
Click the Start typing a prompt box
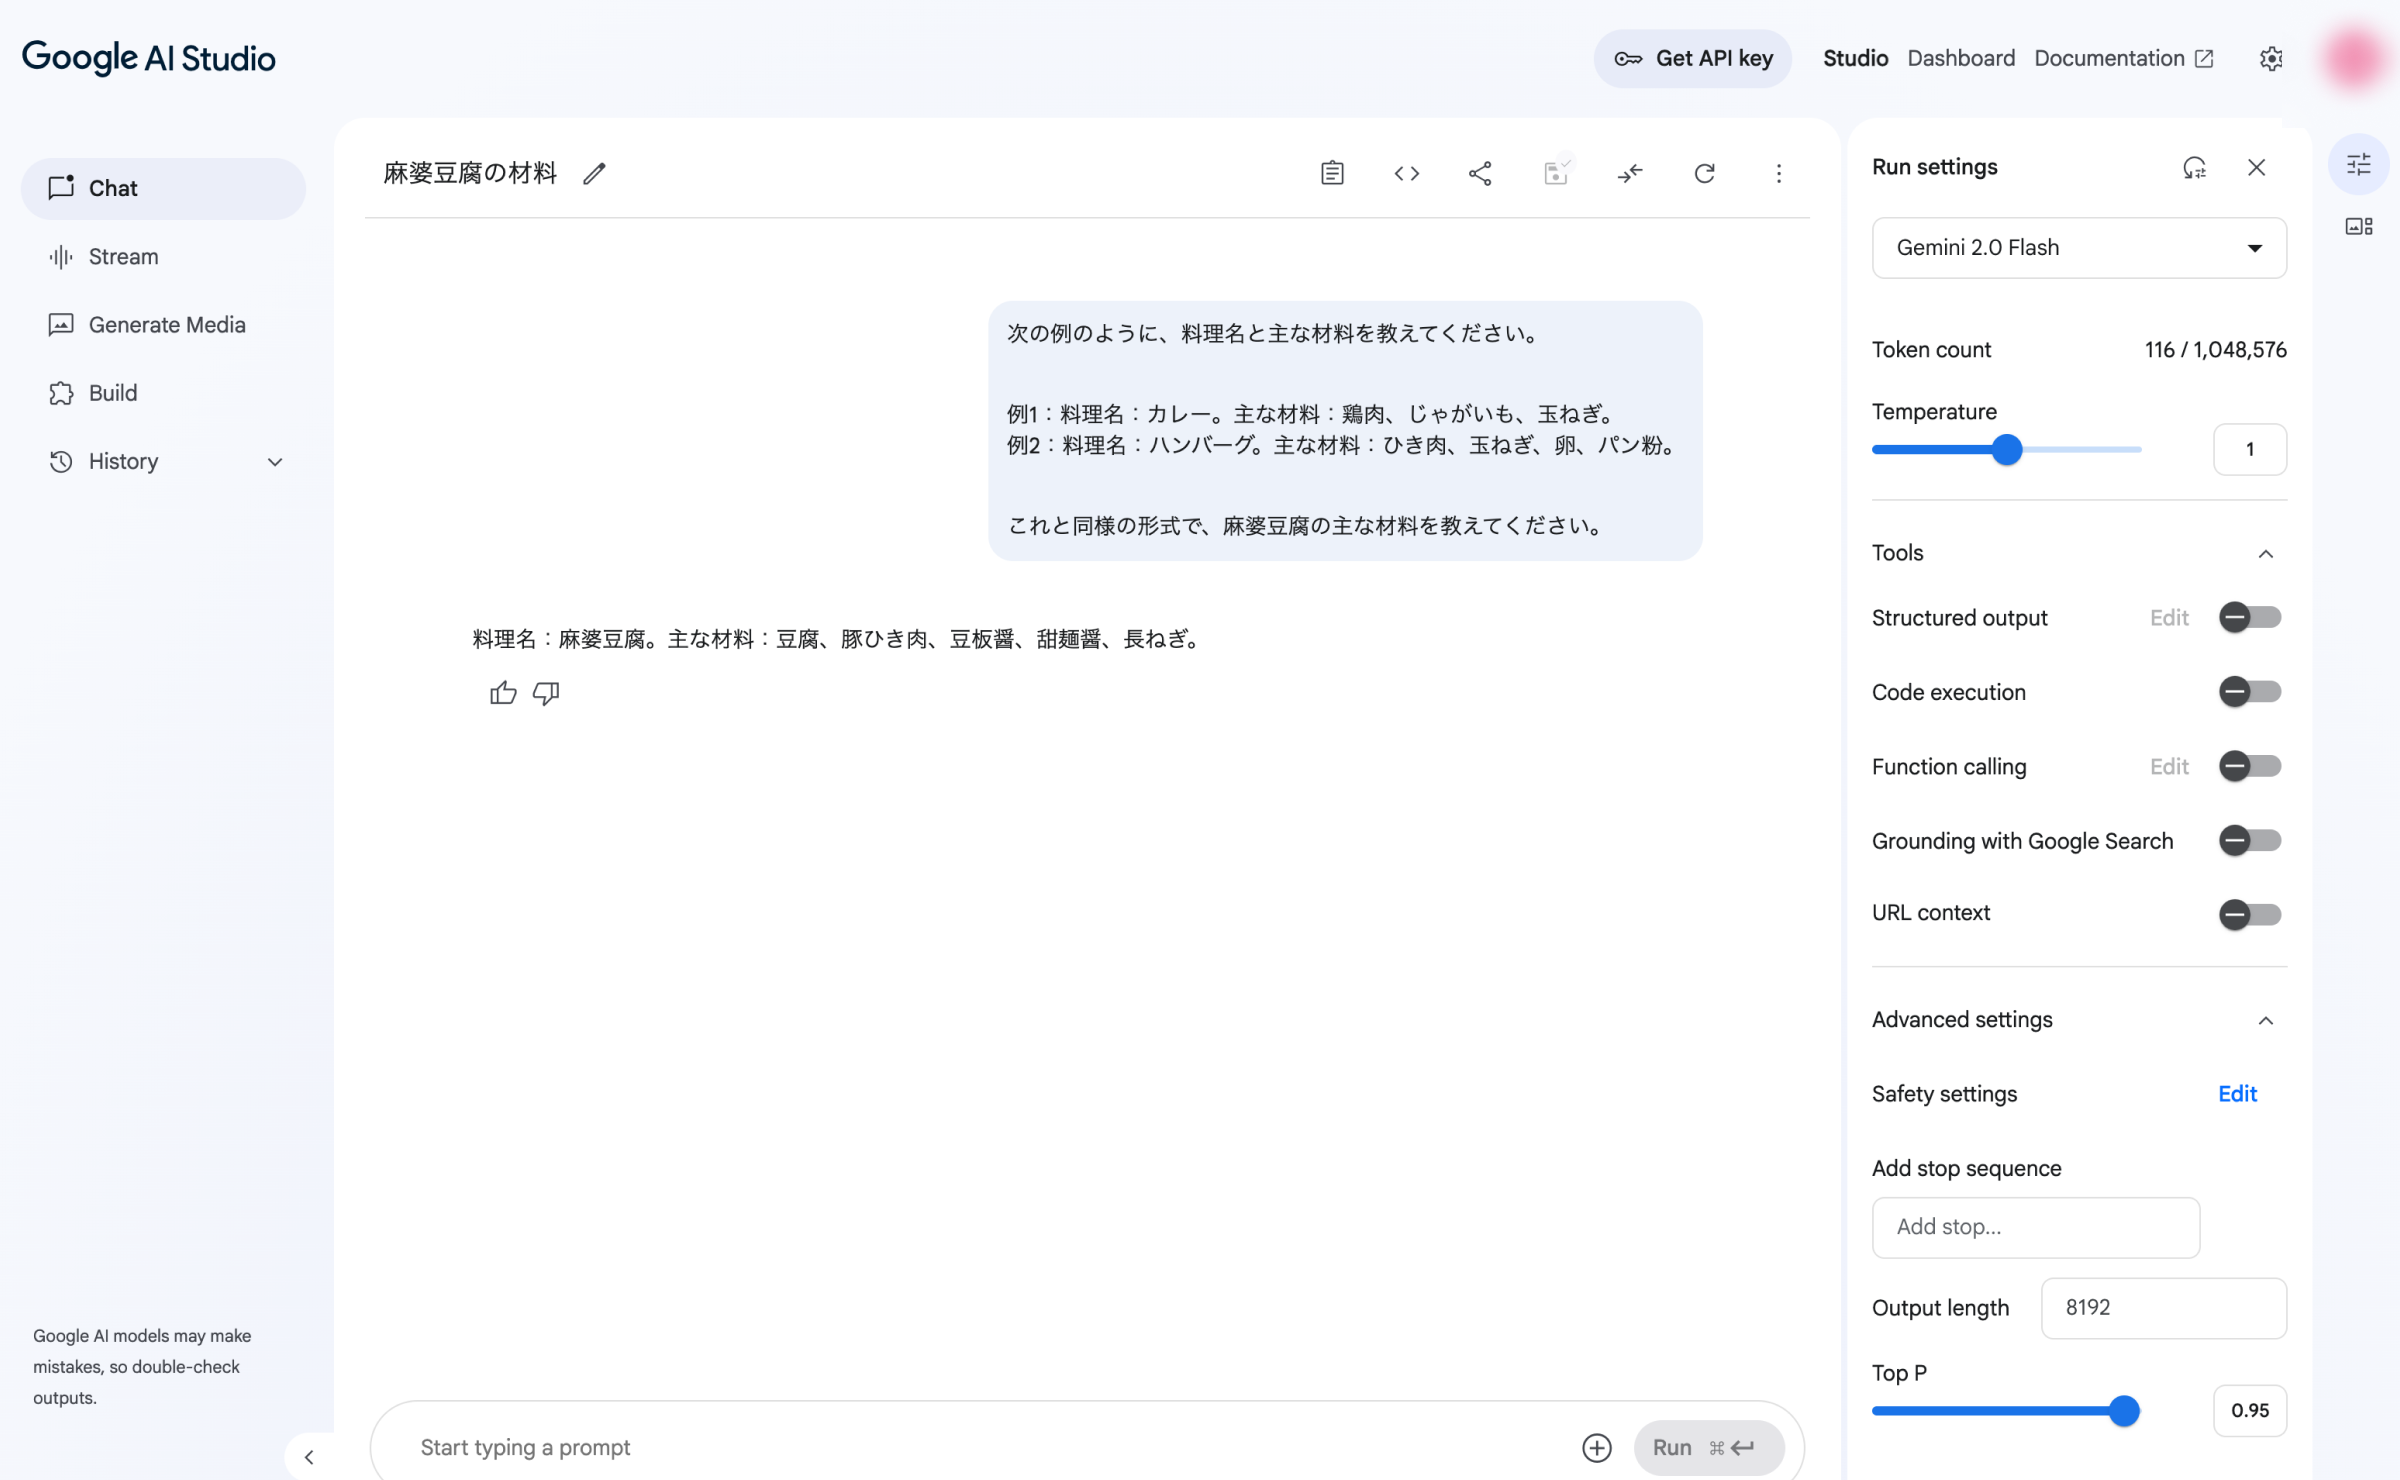[x=990, y=1447]
